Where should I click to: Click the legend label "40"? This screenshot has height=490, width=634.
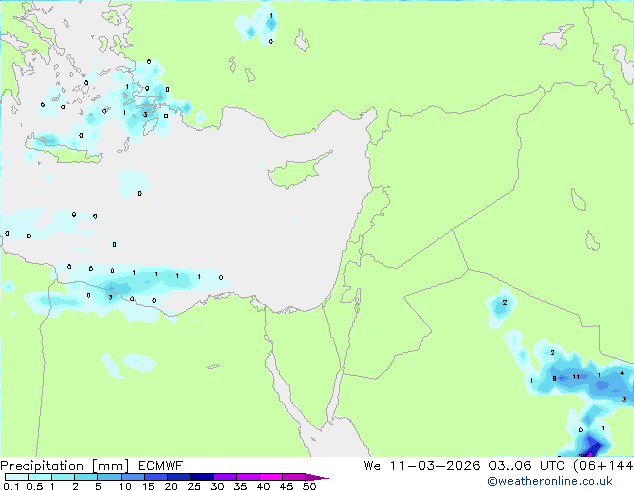264,486
